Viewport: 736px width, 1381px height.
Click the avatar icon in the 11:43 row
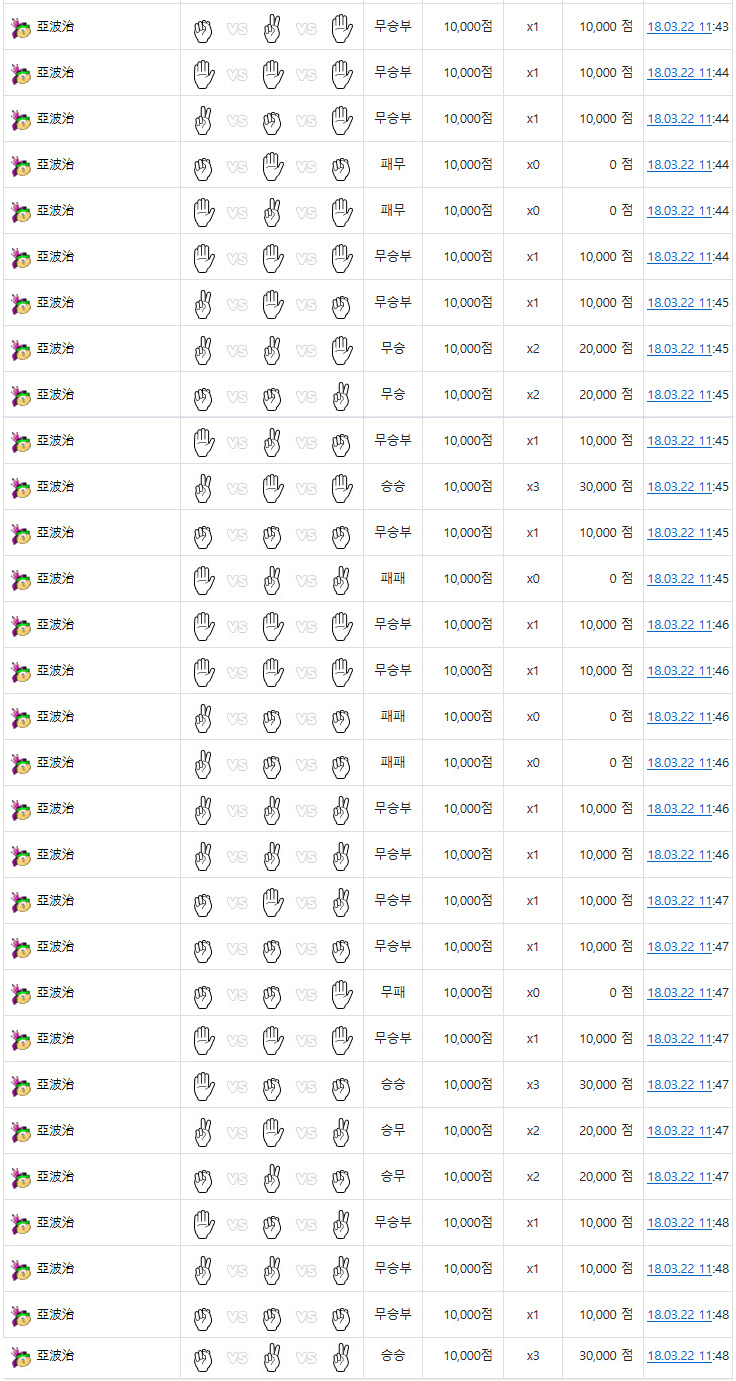21,28
